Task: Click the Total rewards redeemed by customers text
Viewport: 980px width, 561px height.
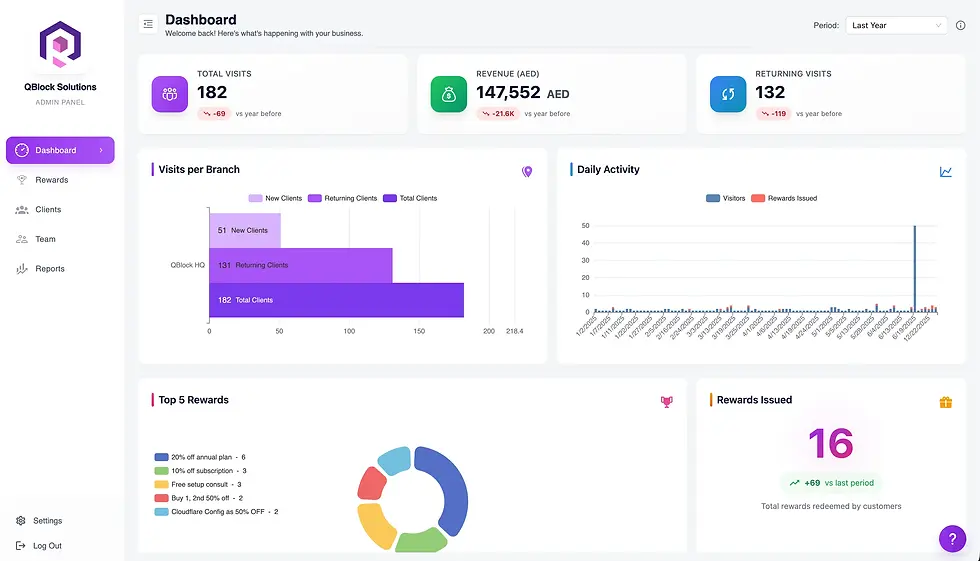Action: click(831, 506)
